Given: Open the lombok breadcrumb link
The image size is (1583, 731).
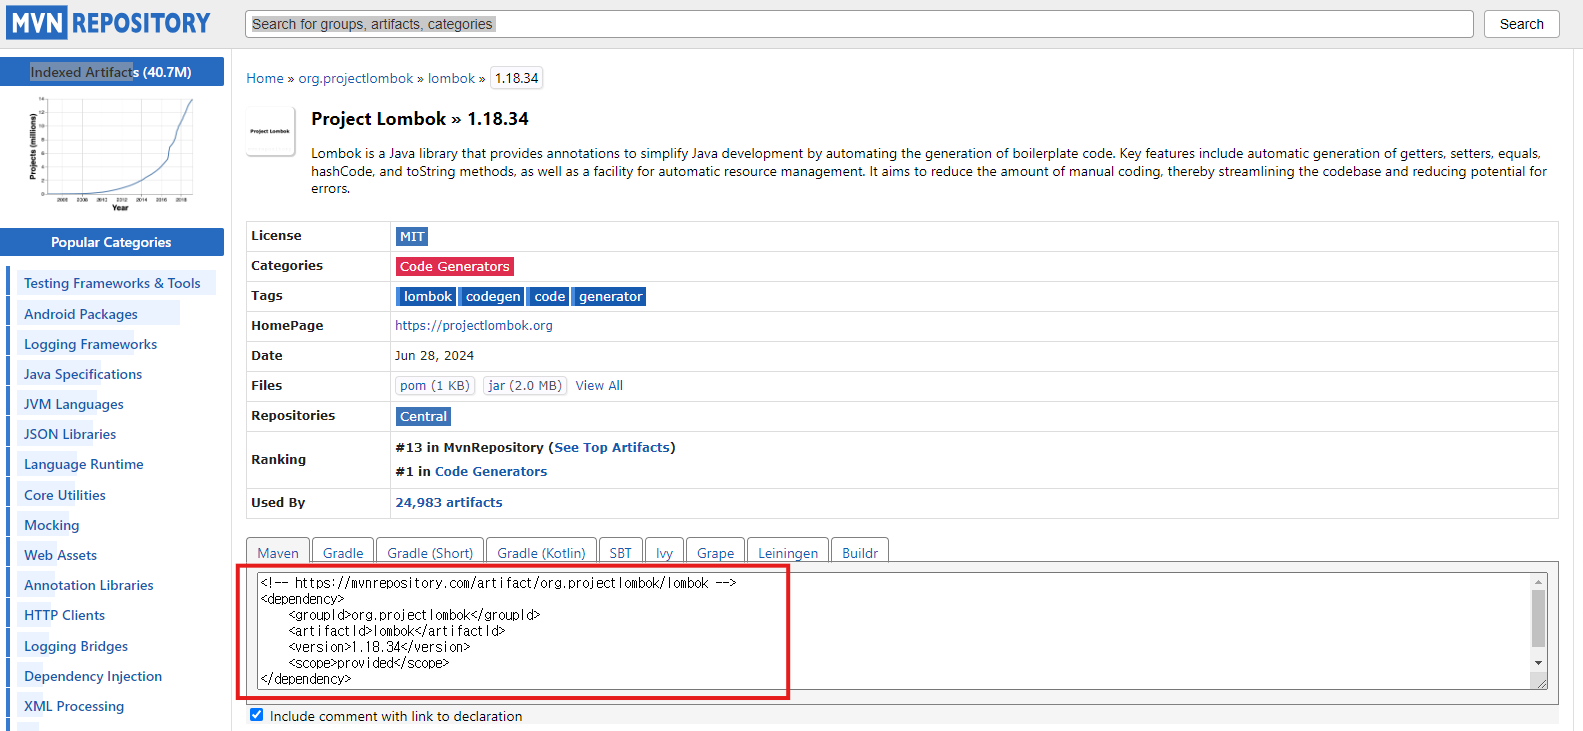Looking at the screenshot, I should click(x=451, y=78).
